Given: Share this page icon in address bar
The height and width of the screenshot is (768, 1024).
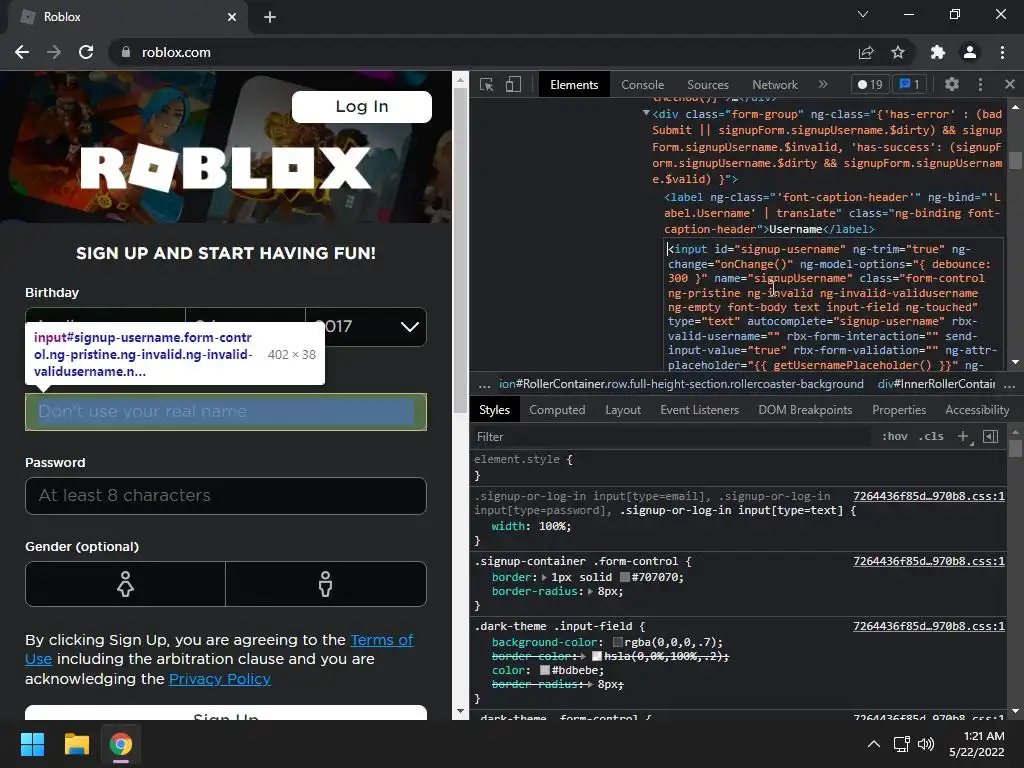Looking at the screenshot, I should pyautogui.click(x=866, y=52).
